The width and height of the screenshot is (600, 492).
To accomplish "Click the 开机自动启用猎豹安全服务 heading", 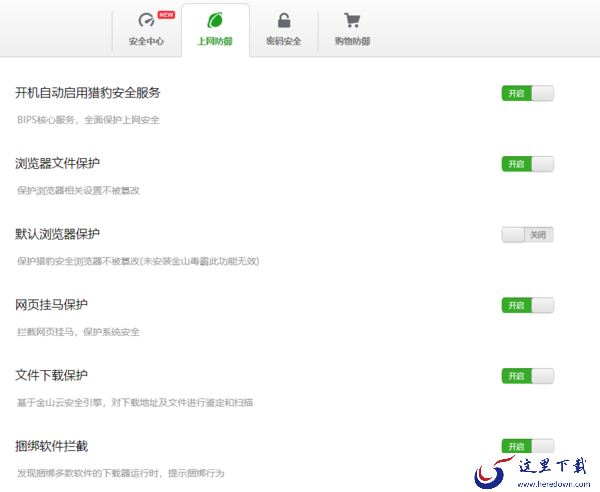I will pyautogui.click(x=88, y=93).
